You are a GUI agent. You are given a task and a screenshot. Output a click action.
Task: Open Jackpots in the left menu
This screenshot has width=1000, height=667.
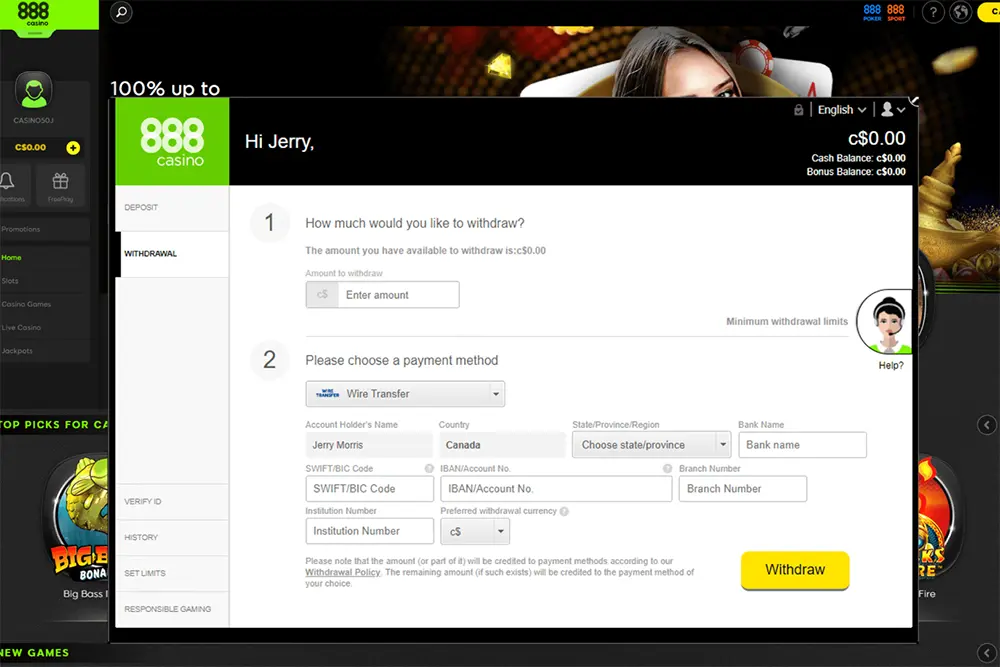click(45, 351)
